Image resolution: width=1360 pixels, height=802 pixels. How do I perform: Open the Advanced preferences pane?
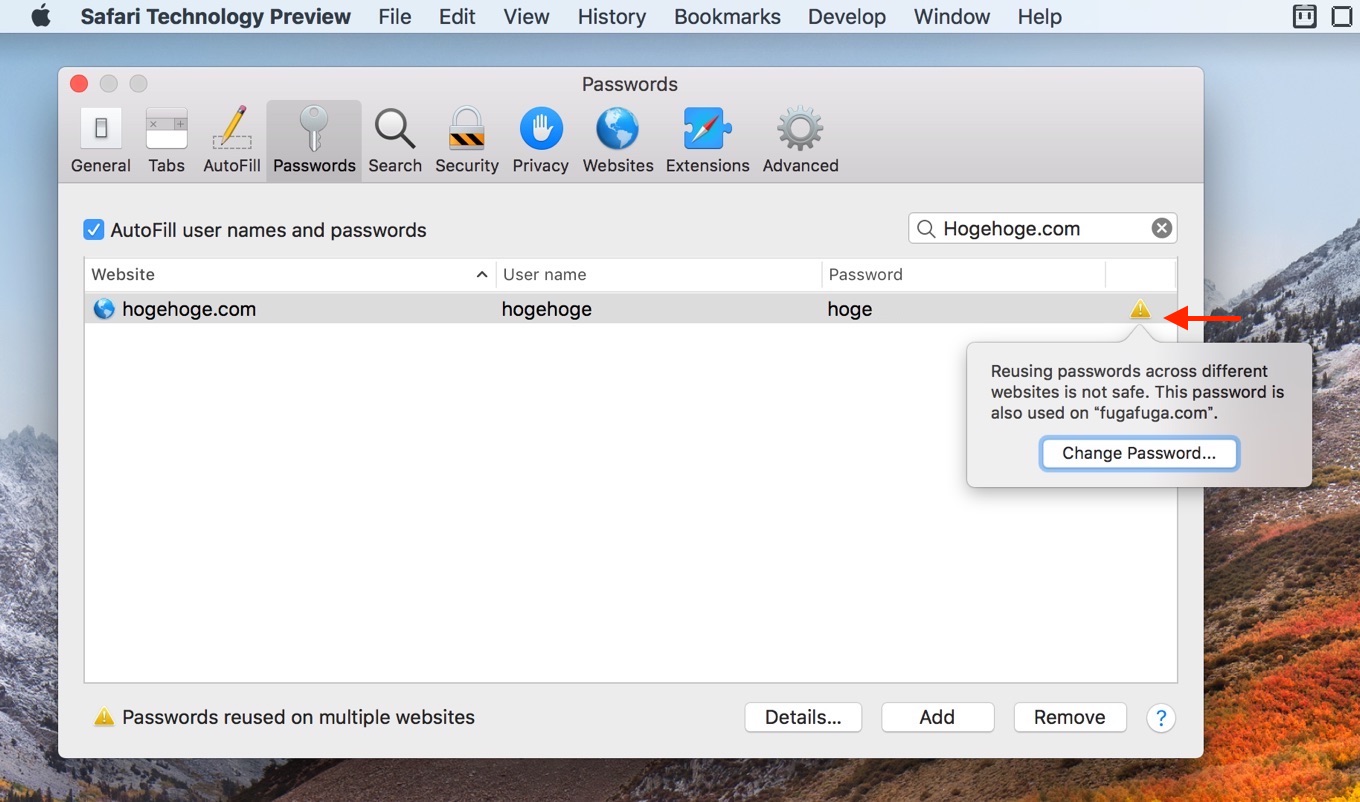coord(799,140)
